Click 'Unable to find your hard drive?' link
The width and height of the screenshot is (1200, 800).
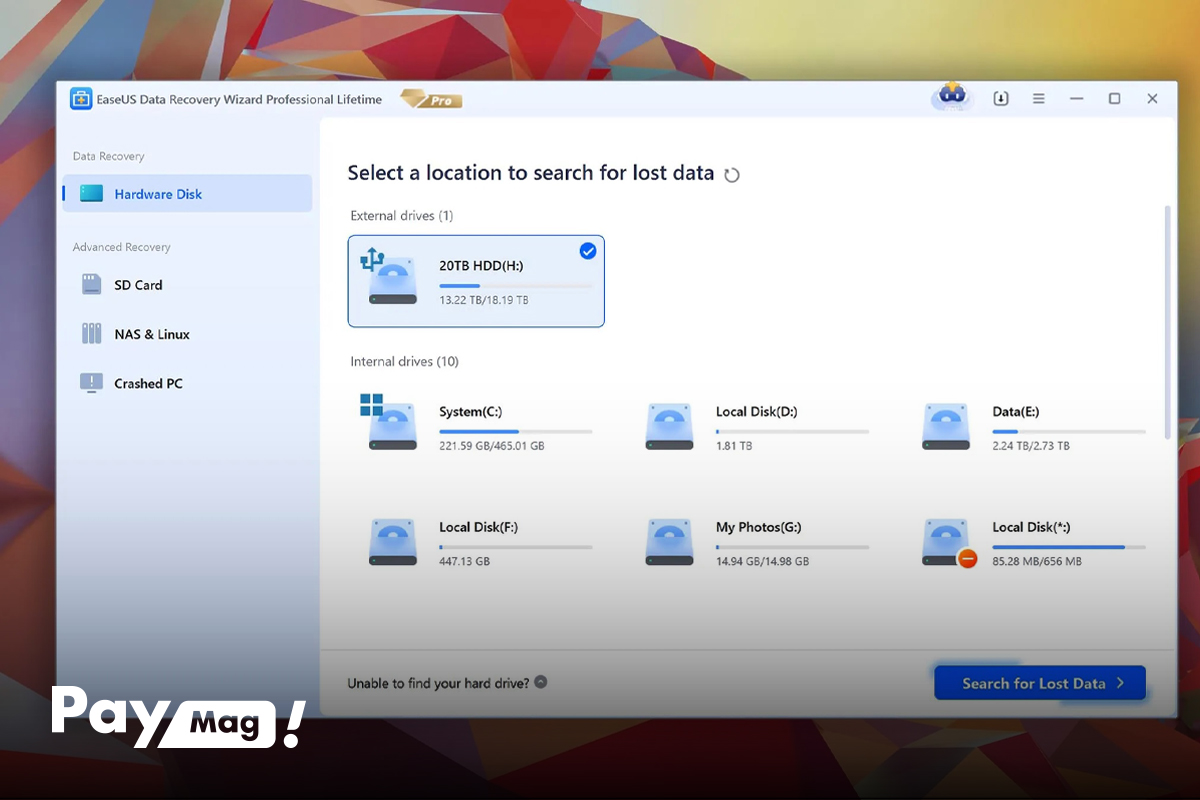point(439,684)
